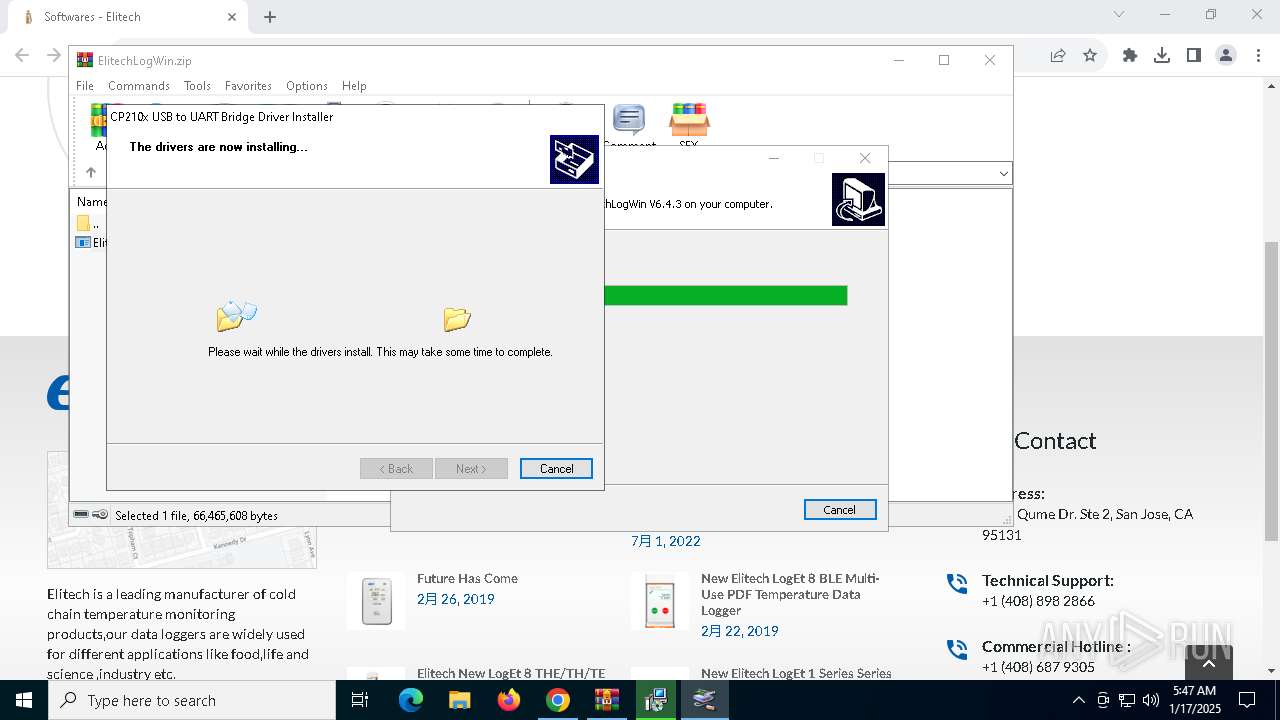Viewport: 1280px width, 720px height.
Task: Cancel the ElitechLogWin setup window
Action: [840, 510]
